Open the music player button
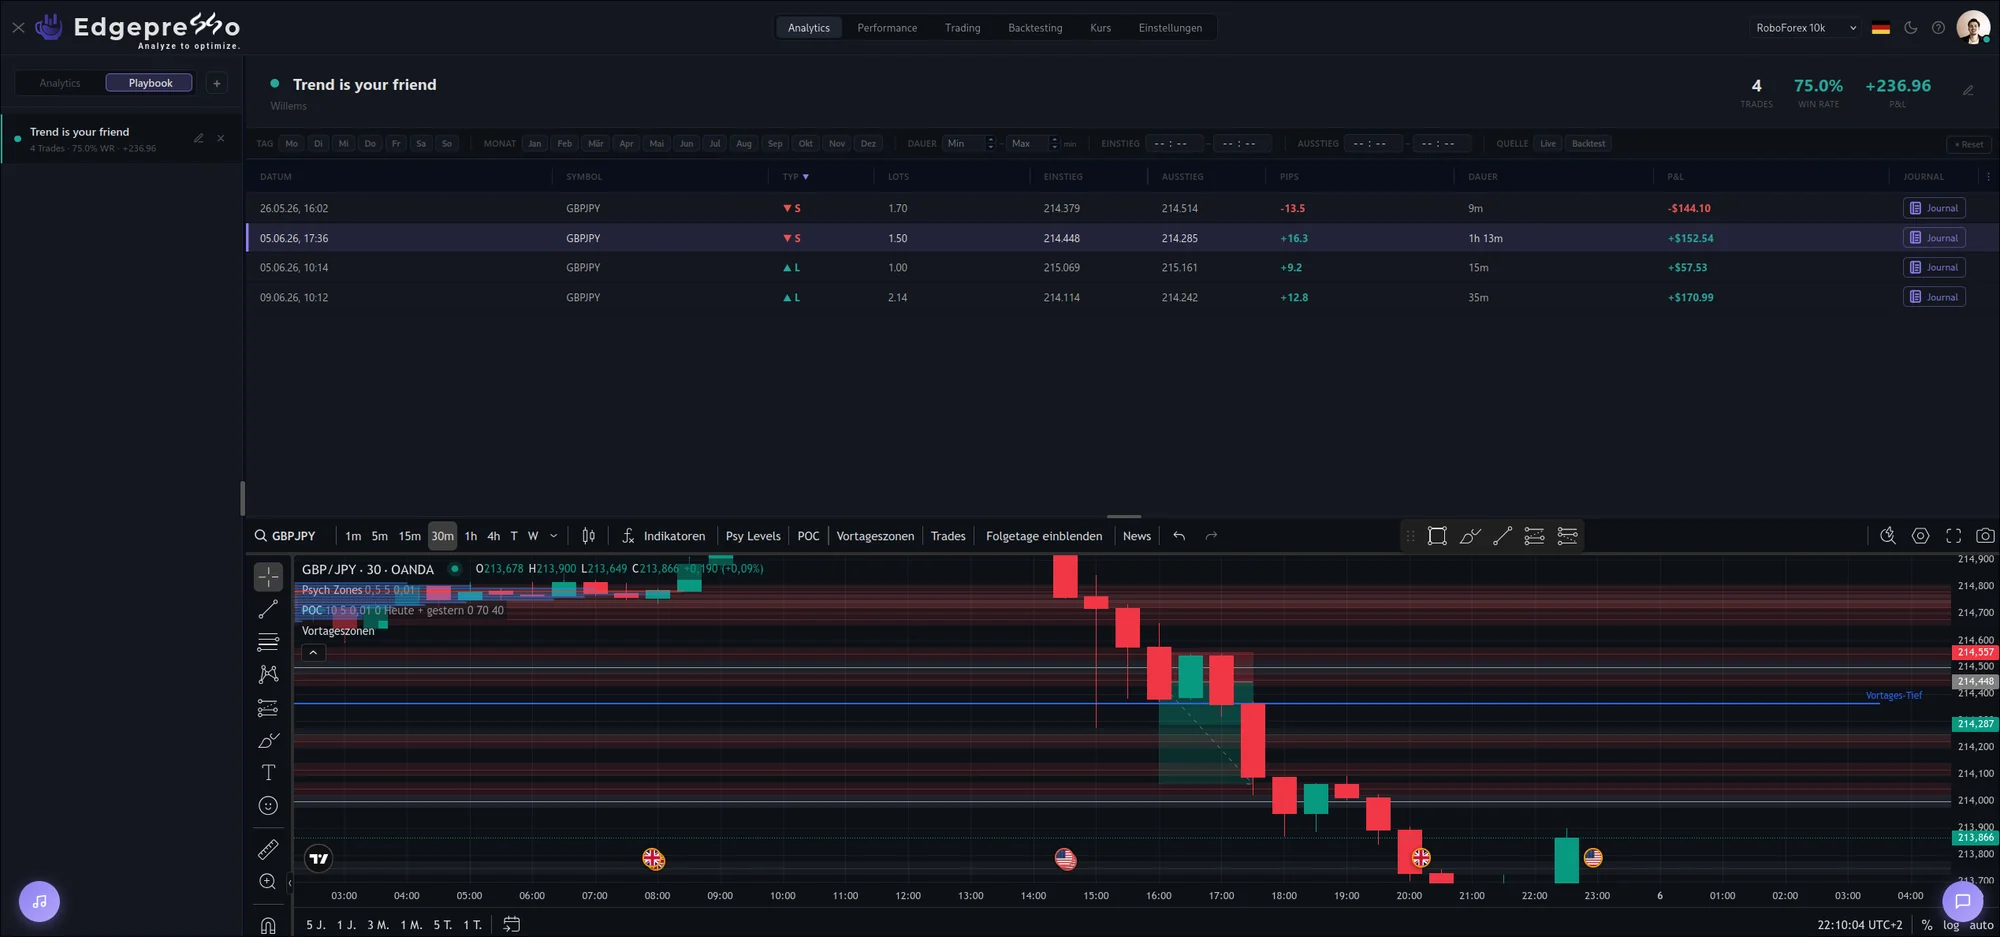 tap(39, 901)
